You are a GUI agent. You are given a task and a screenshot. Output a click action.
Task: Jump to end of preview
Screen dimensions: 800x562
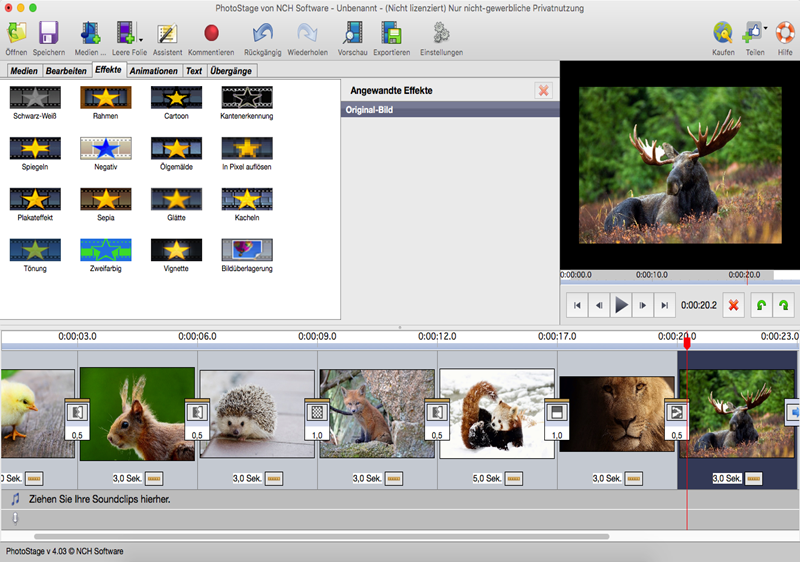click(x=665, y=305)
